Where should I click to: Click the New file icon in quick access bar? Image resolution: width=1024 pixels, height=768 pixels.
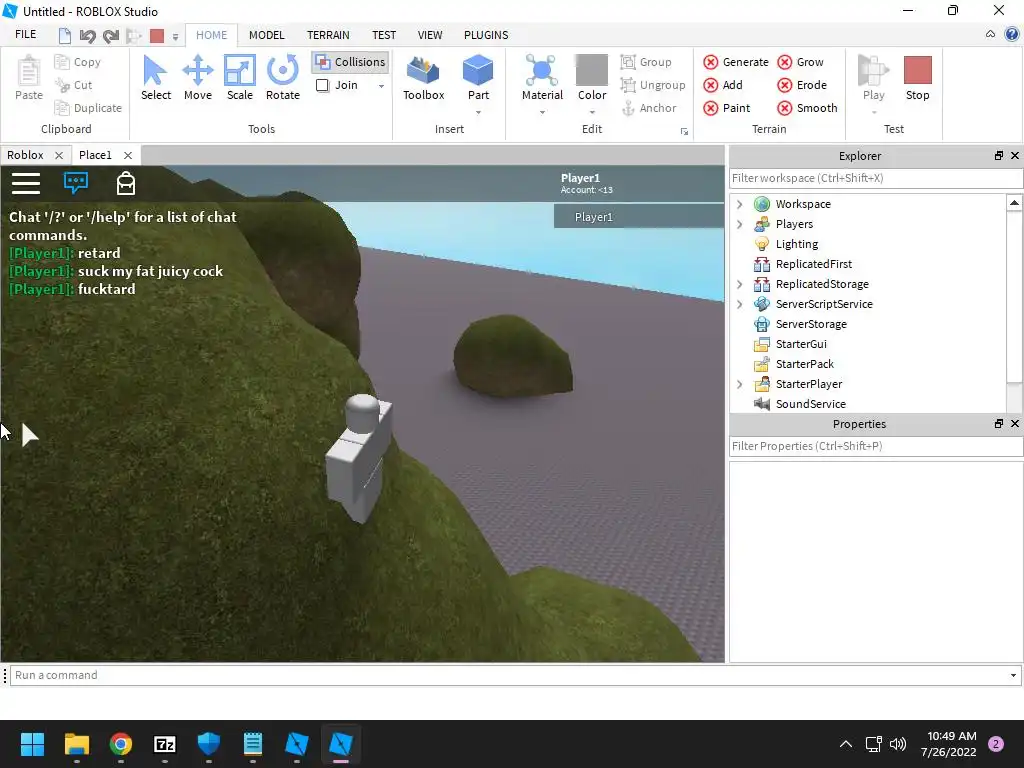64,35
